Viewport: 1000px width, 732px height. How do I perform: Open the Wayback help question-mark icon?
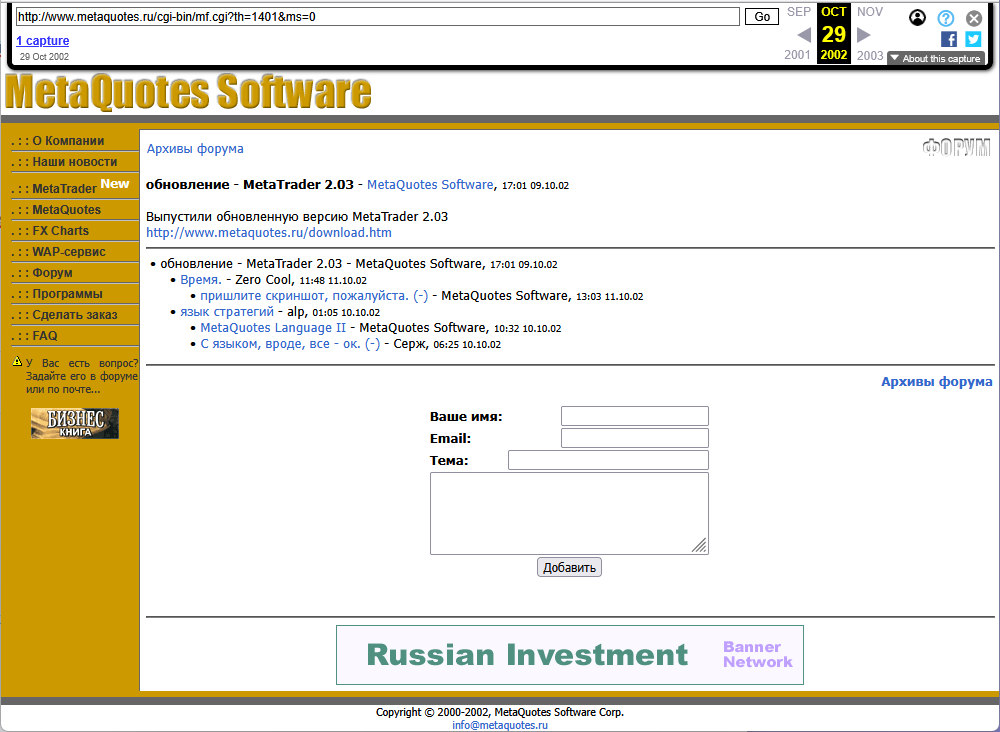click(x=946, y=18)
